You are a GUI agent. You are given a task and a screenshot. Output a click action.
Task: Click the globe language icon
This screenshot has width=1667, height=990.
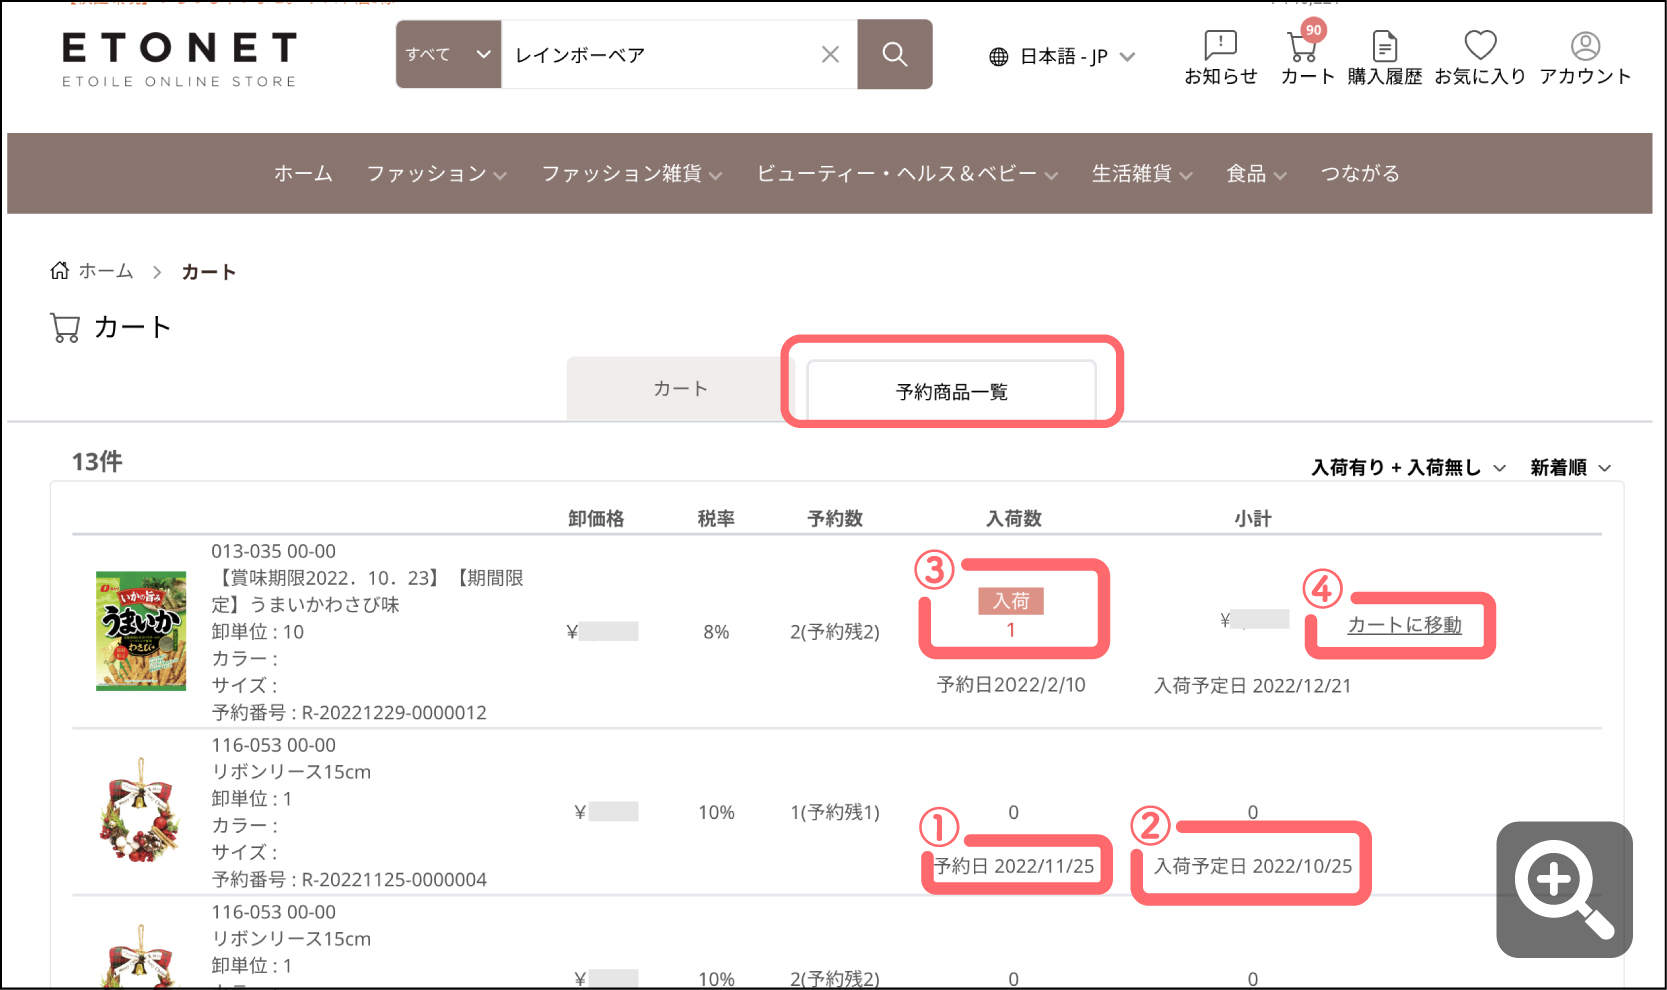click(x=998, y=57)
